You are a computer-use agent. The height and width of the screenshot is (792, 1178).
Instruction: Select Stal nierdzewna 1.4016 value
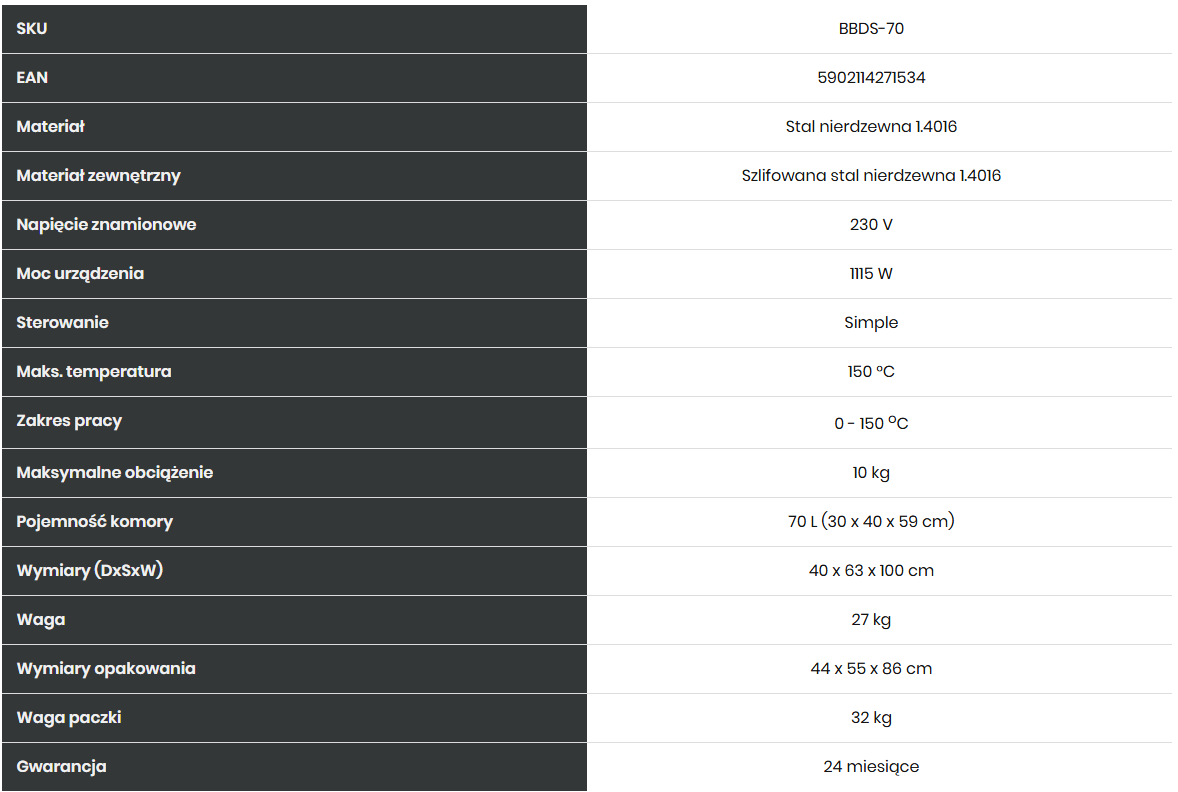(871, 126)
